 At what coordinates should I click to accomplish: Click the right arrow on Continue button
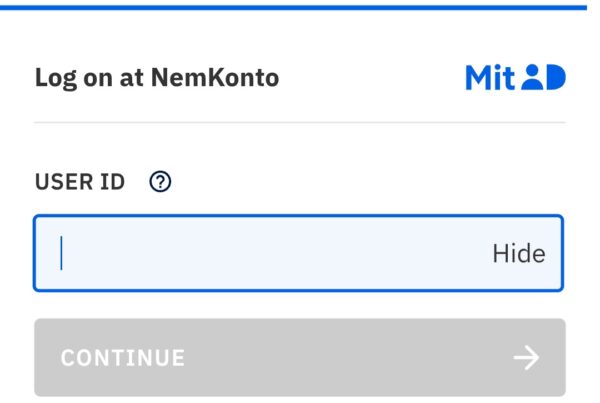(526, 357)
